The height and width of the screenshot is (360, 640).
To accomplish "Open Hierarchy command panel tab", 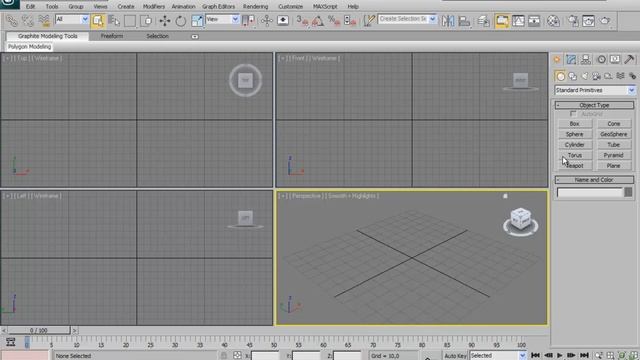I will pyautogui.click(x=586, y=60).
